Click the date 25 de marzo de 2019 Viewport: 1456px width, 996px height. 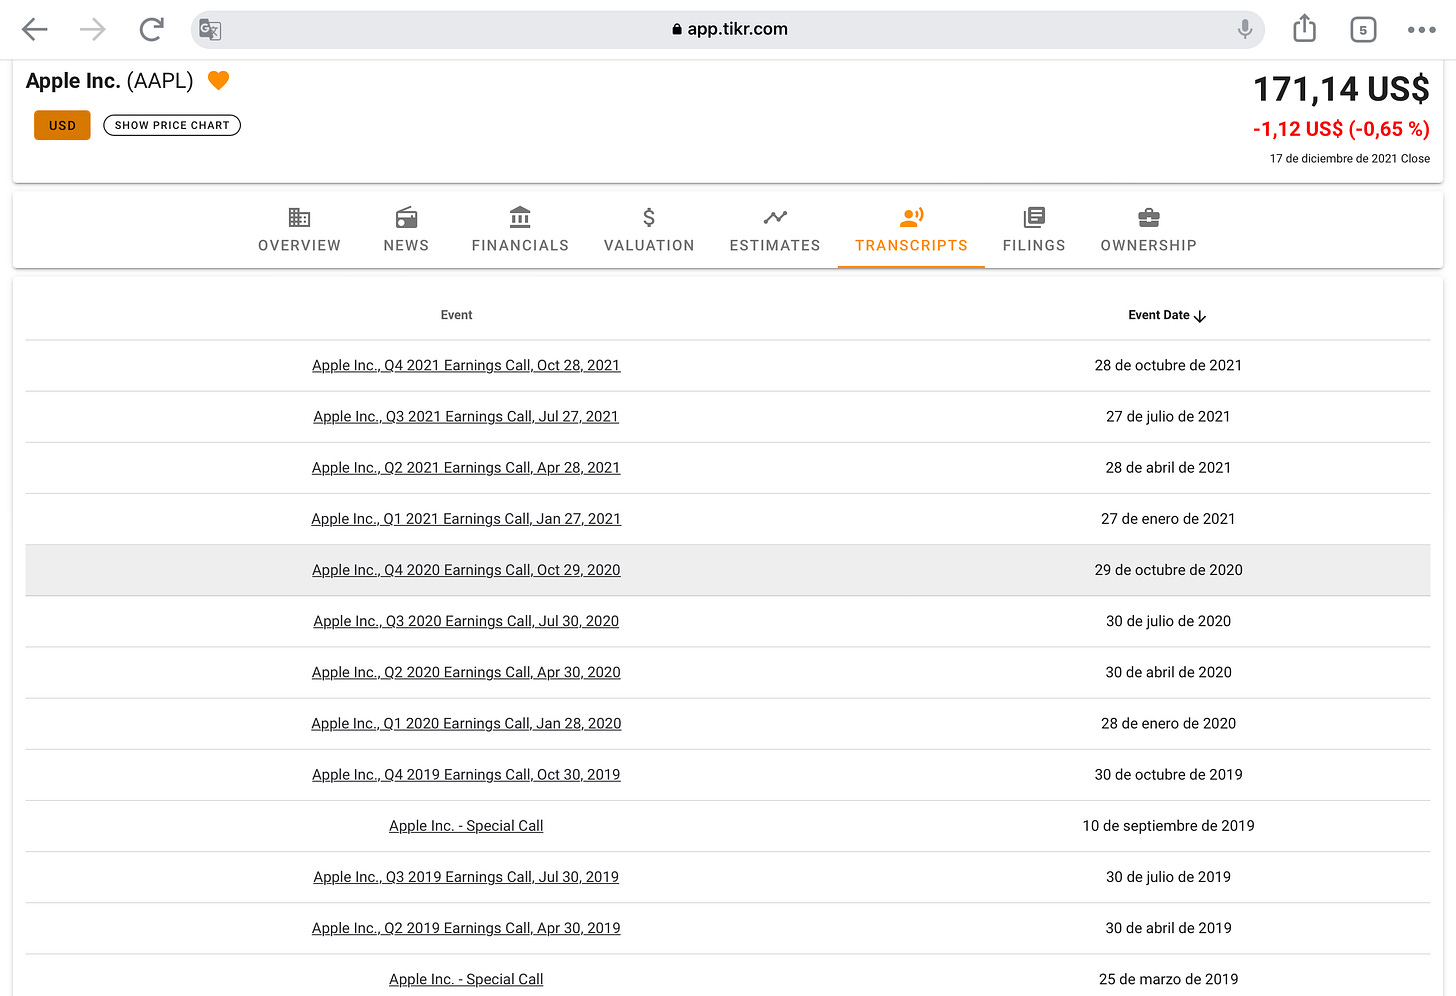point(1168,979)
